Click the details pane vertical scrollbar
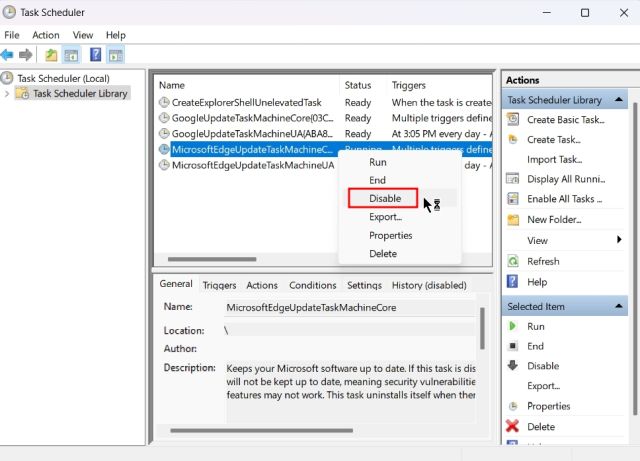This screenshot has height=461, width=640. 482,328
